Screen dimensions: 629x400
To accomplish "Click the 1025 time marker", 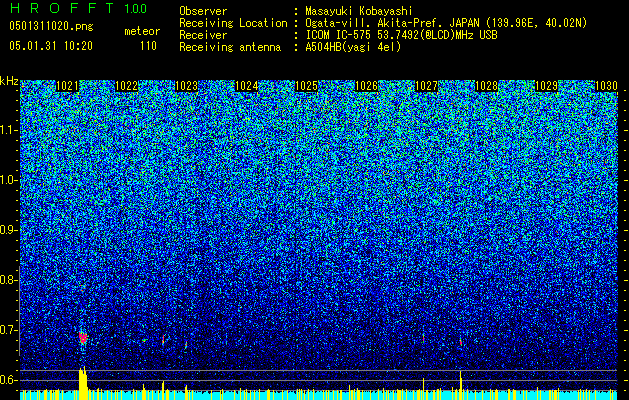I will tap(306, 86).
